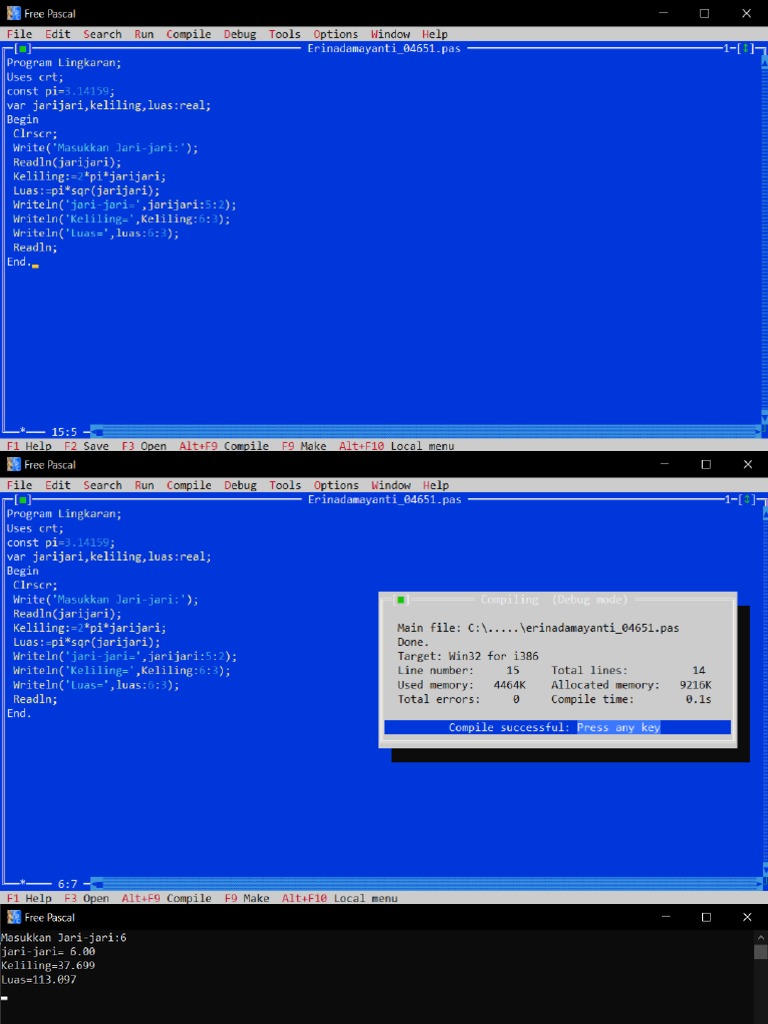Open Edit menu in window with Compiling dialog

click(57, 485)
